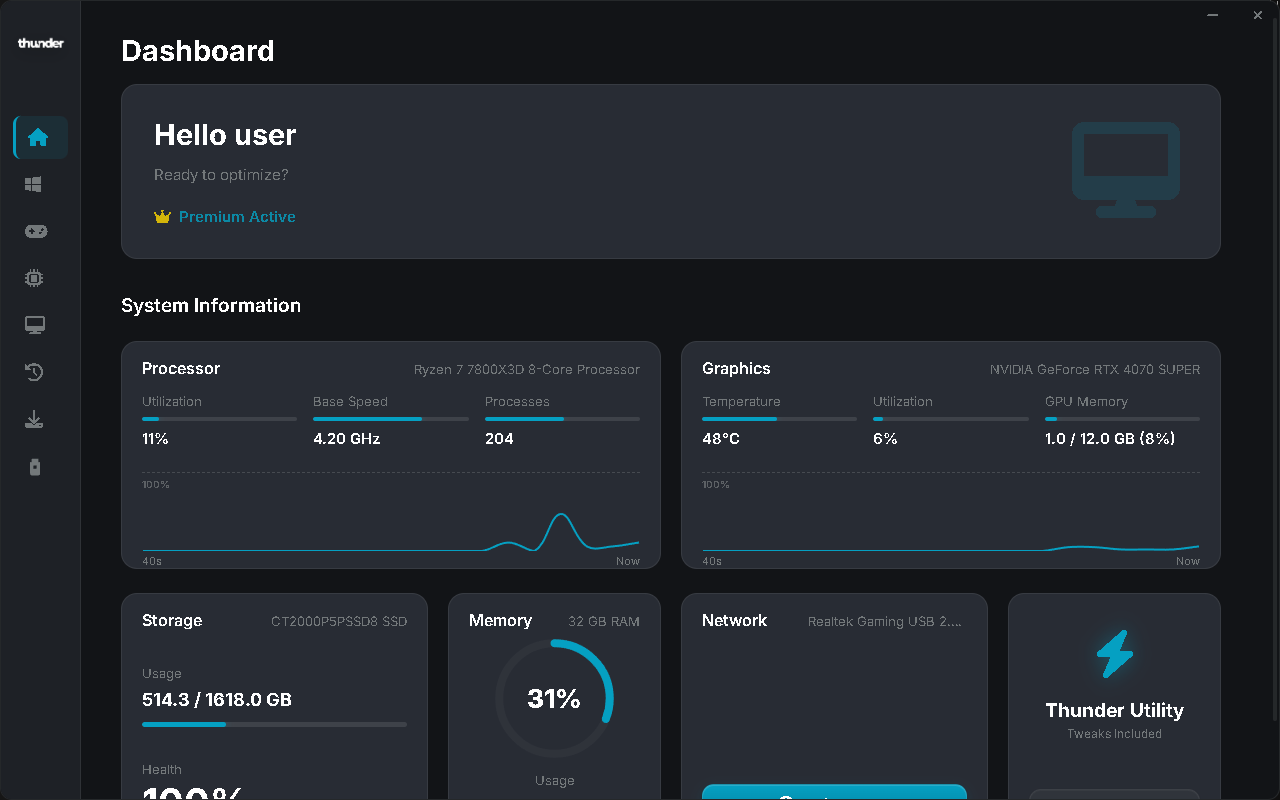Click NVIDIA GeForce RTX 4070 SUPER text
1280x800 pixels.
[1095, 369]
